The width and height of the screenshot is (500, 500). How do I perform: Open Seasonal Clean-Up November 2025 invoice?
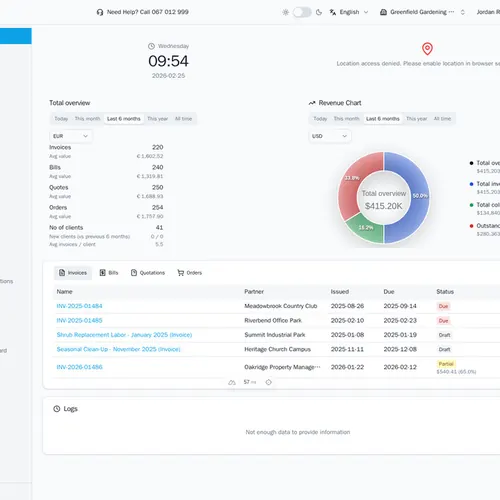pos(118,349)
